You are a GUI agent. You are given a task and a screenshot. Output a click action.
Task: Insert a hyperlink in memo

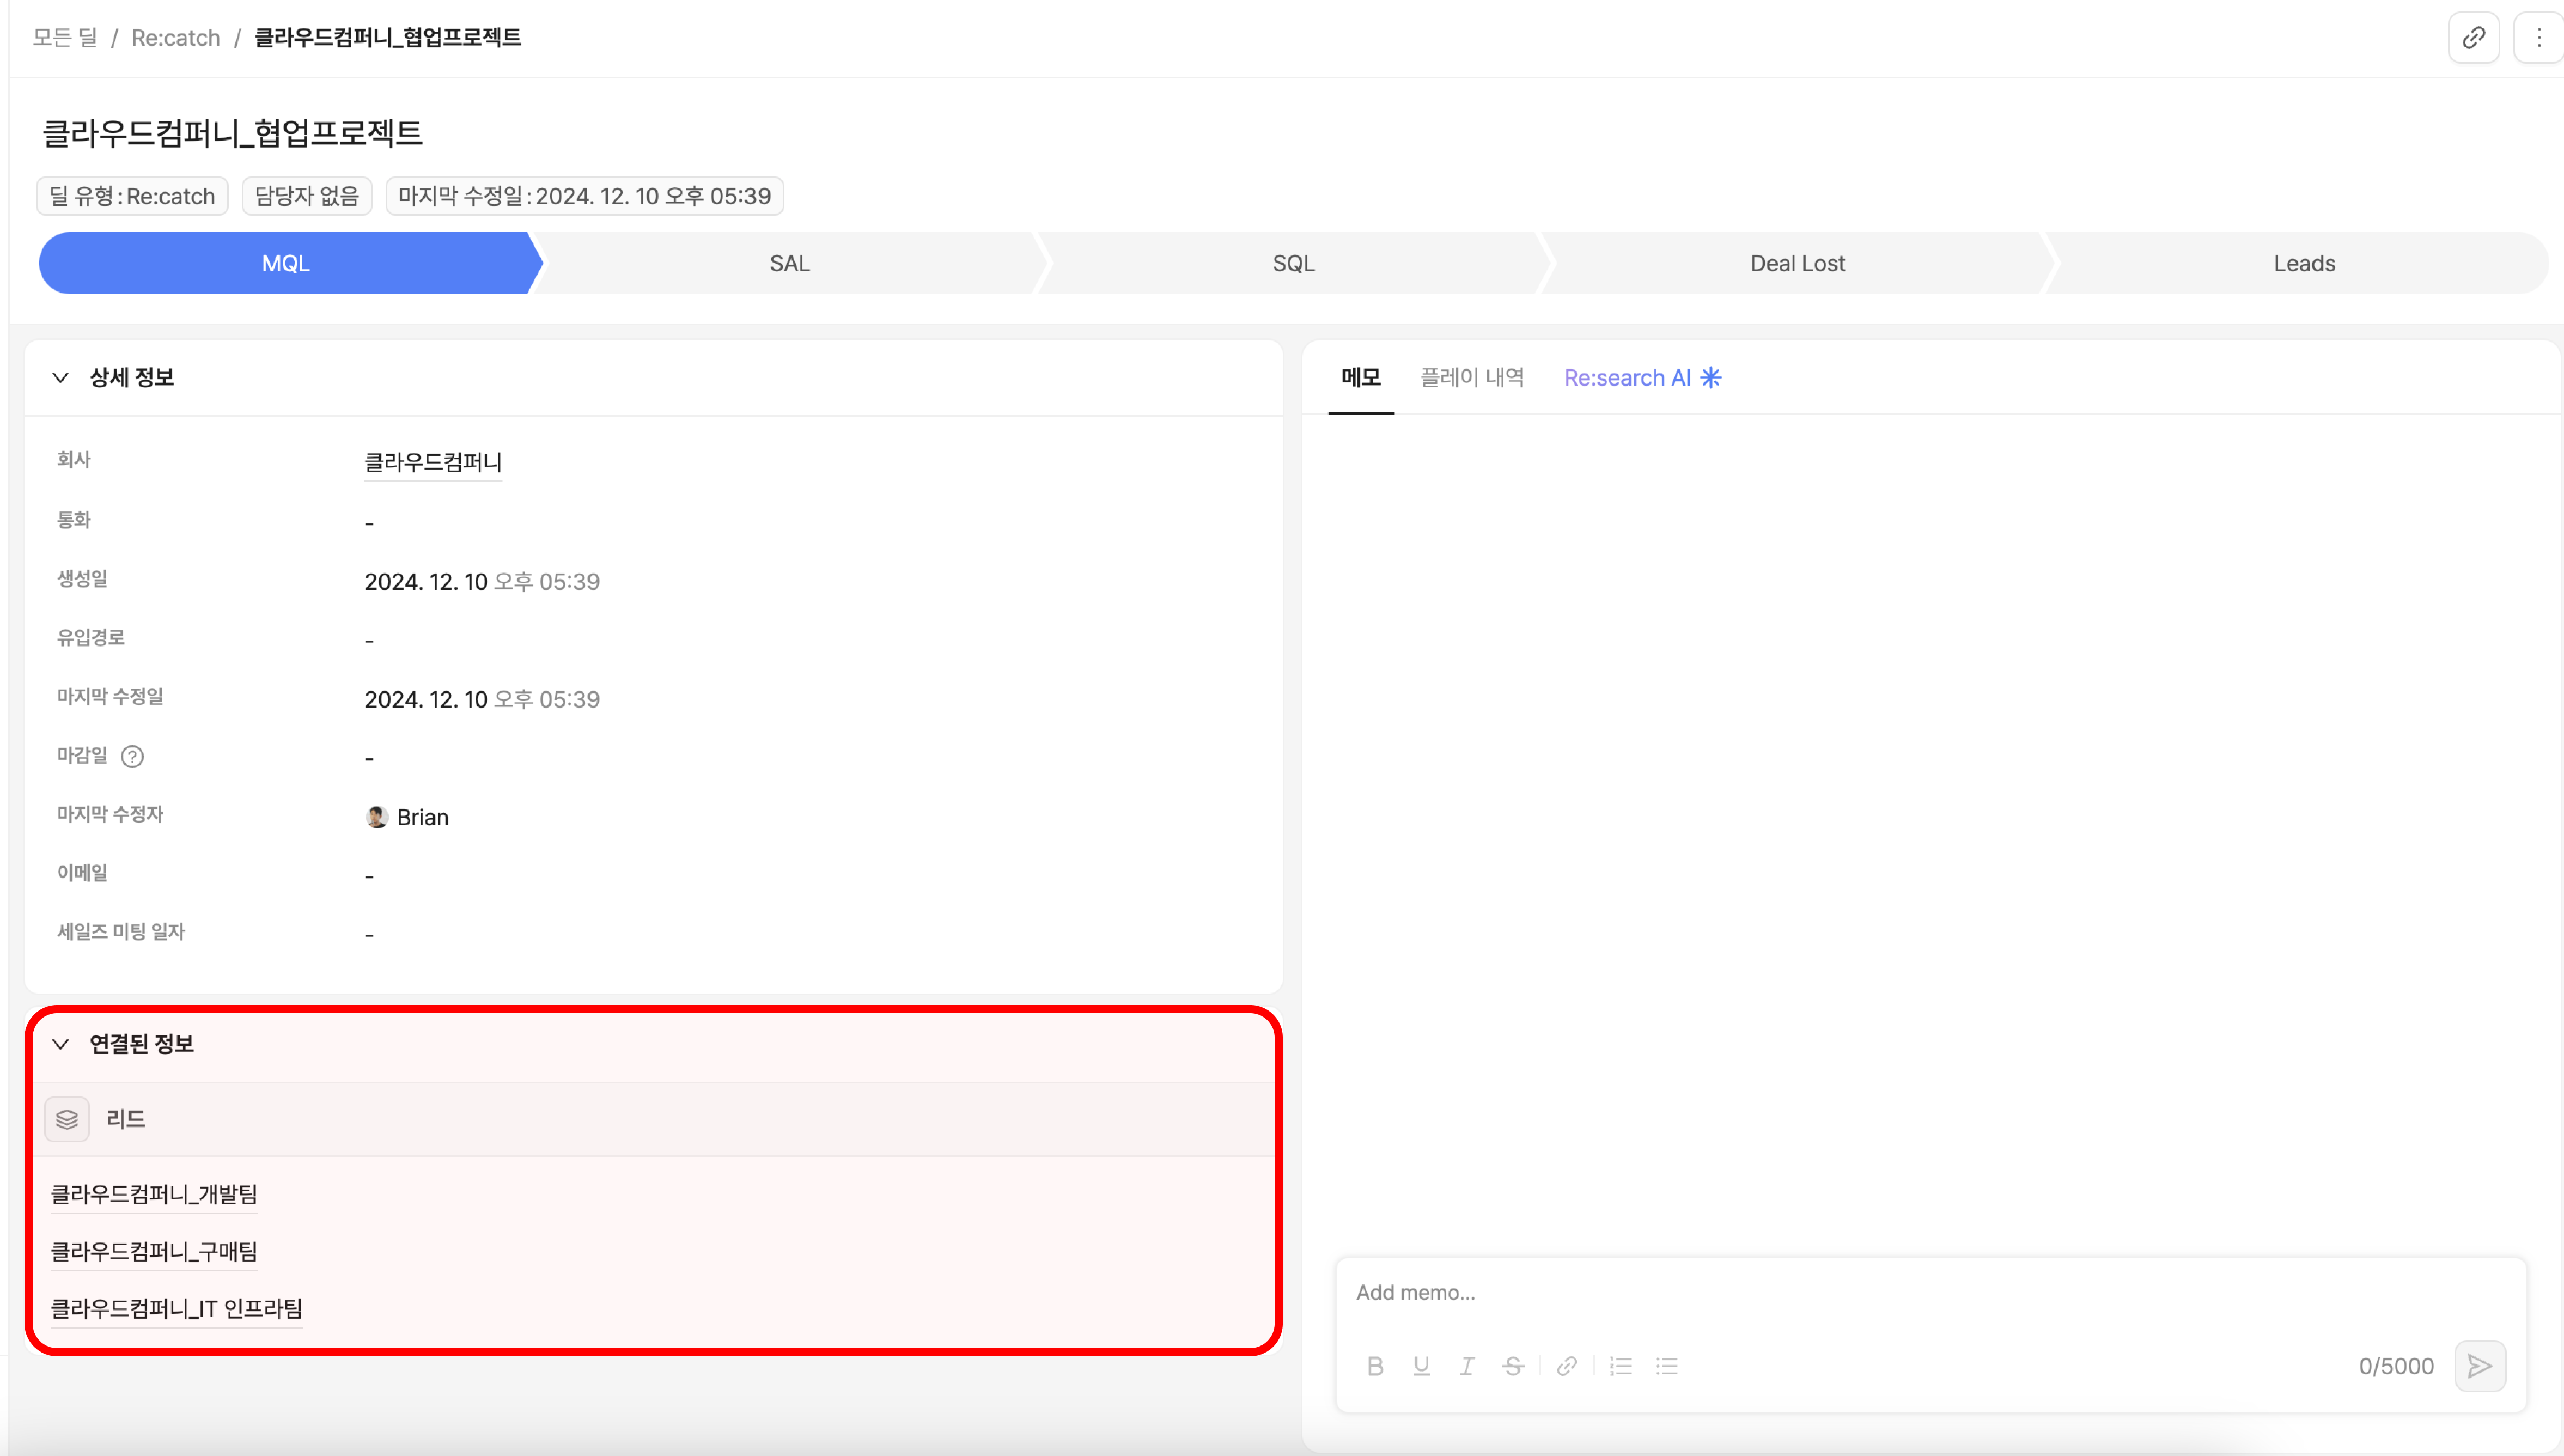click(x=1567, y=1366)
